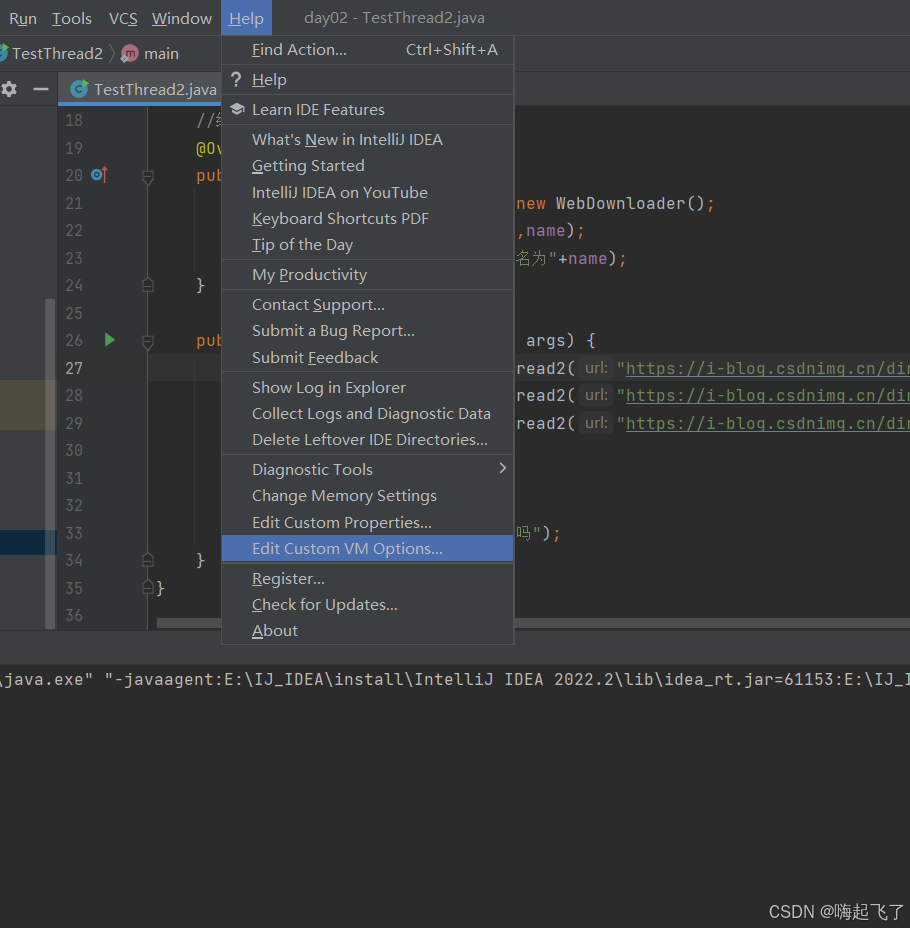Select Contact Support...
Viewport: 910px width, 928px height.
tap(367, 305)
